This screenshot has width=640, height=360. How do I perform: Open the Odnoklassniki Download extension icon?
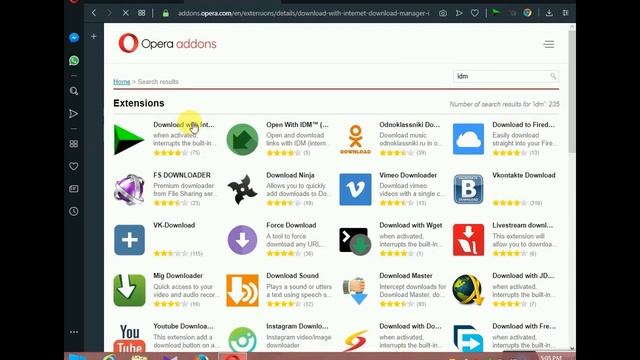click(x=356, y=140)
